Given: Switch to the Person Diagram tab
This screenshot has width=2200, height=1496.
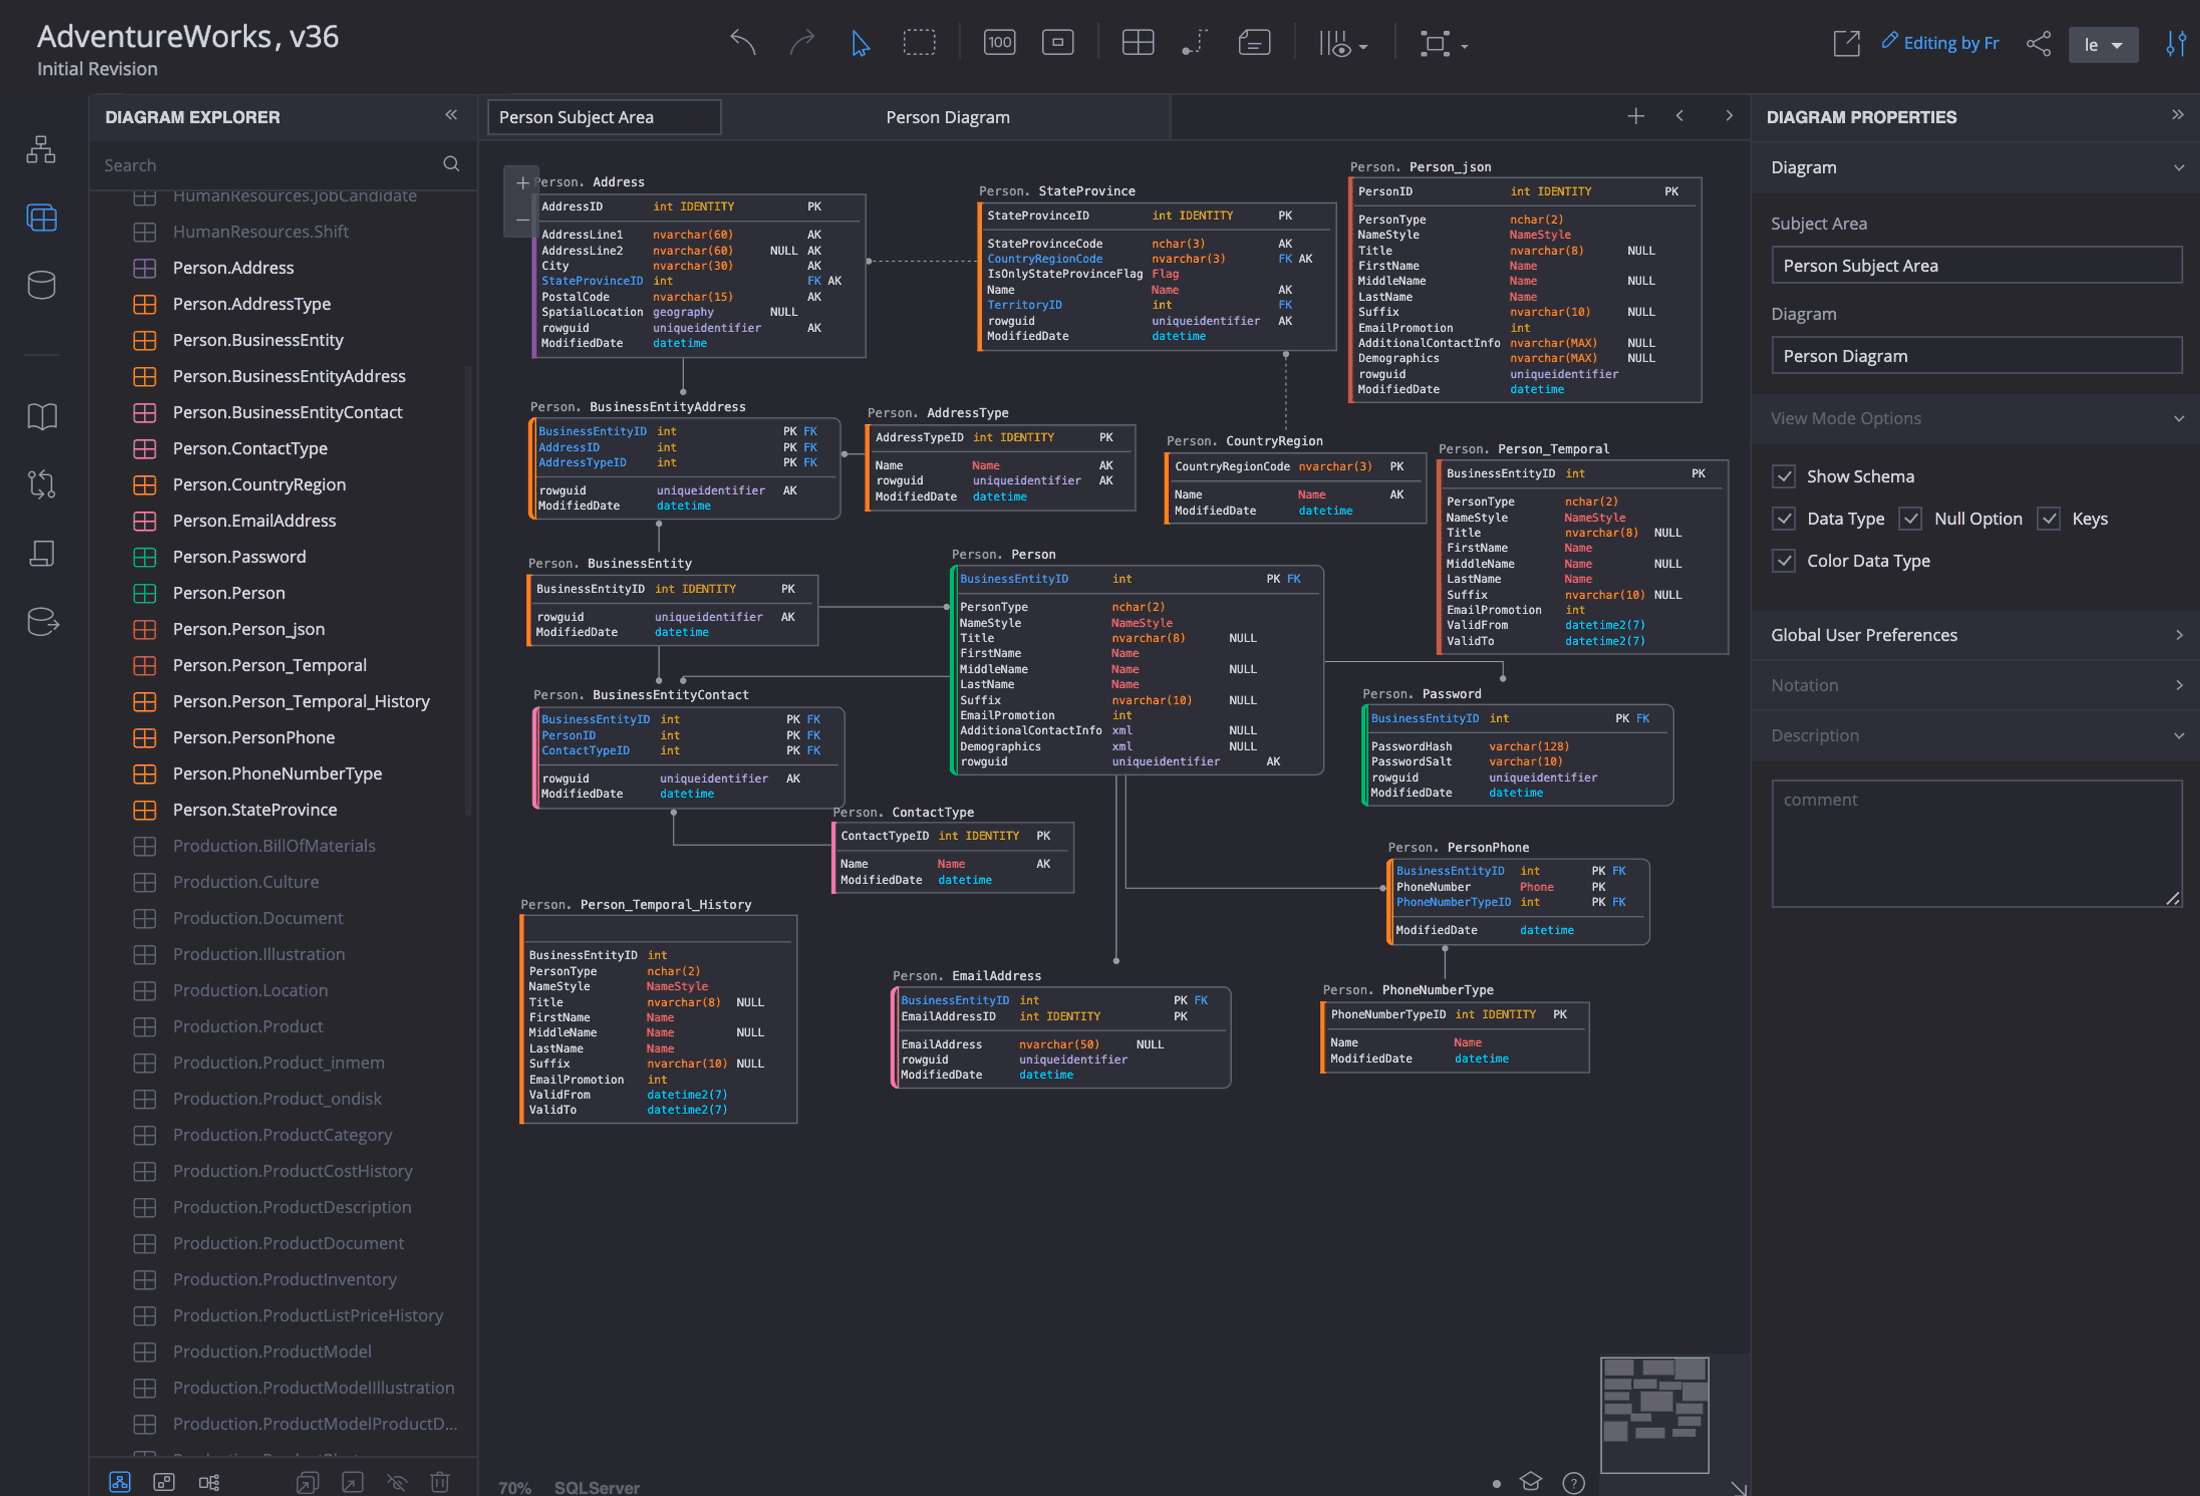Looking at the screenshot, I should tap(947, 117).
